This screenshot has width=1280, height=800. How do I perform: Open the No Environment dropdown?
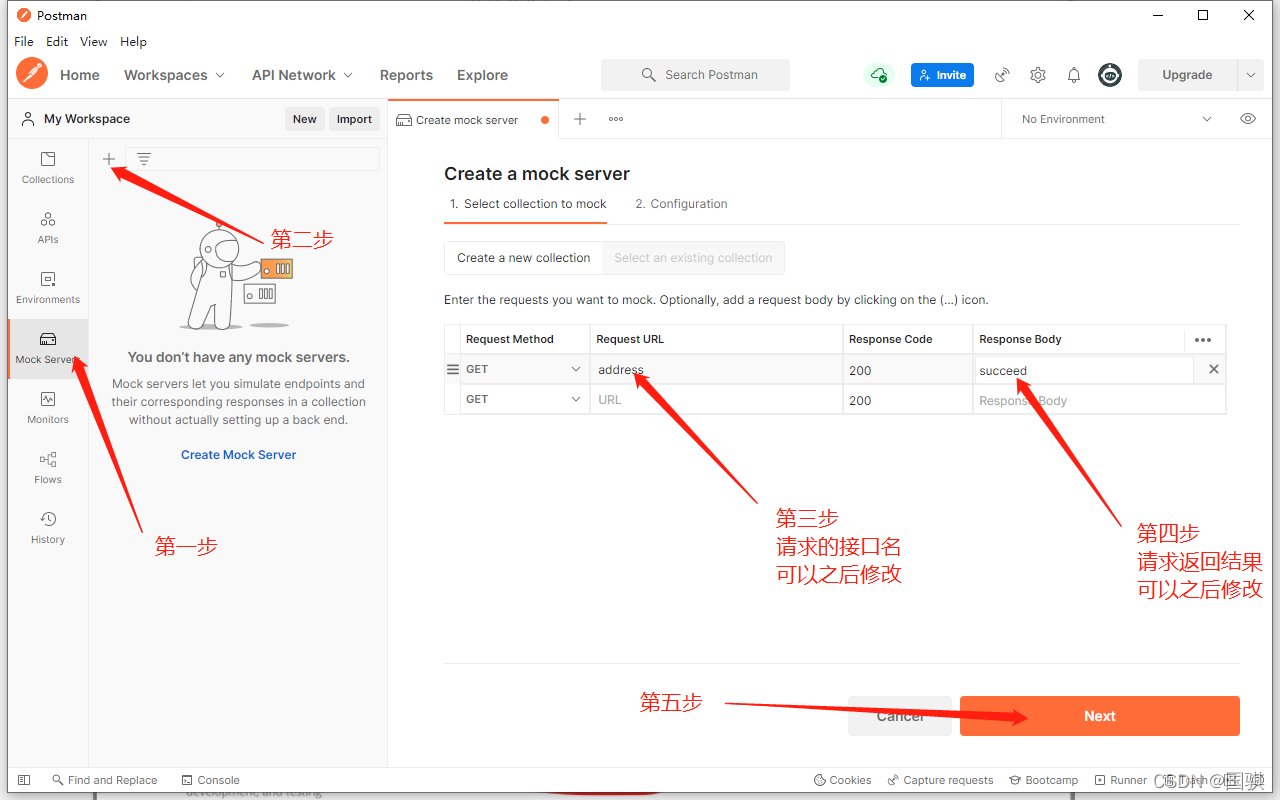1116,119
